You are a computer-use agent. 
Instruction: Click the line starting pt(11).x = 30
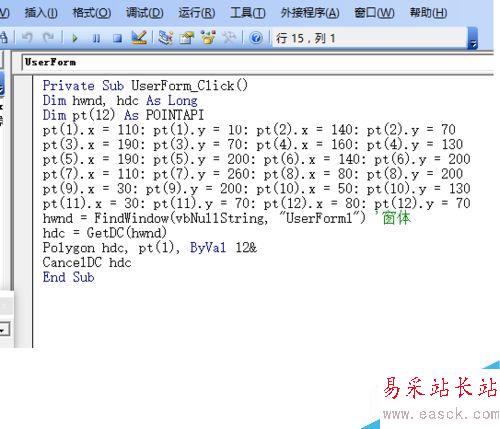click(x=257, y=203)
